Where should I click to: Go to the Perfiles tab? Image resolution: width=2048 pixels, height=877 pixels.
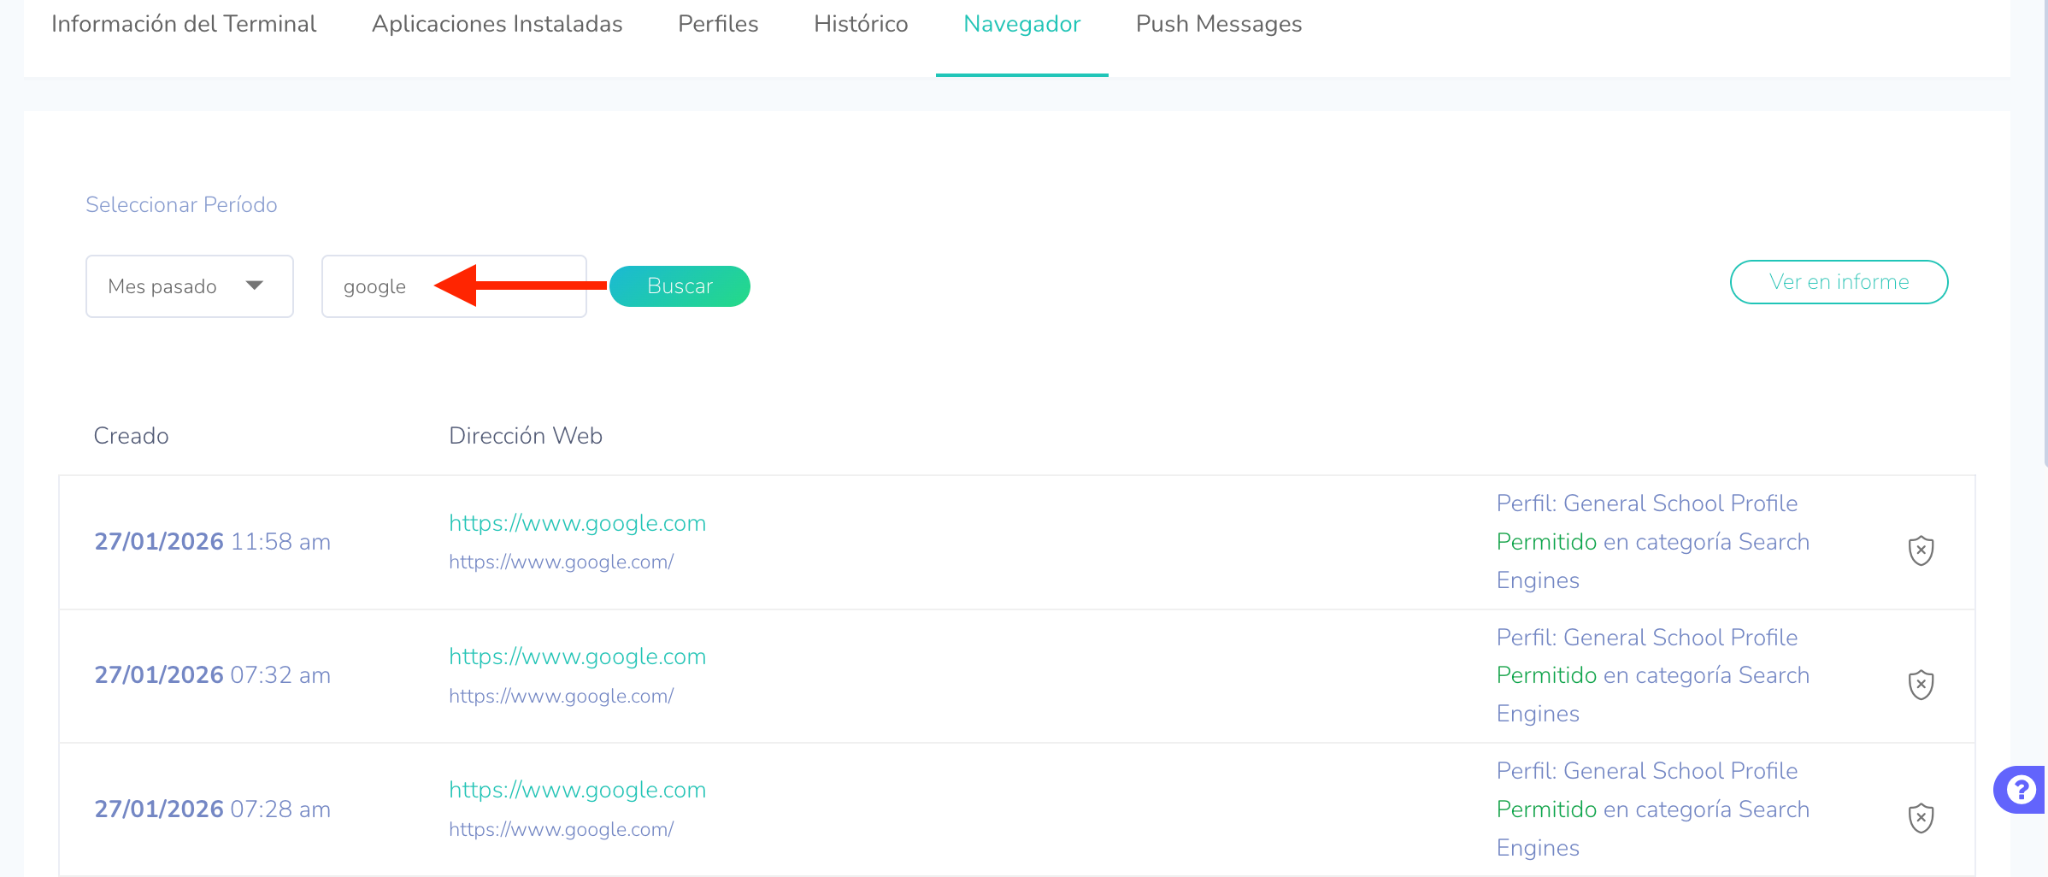(x=718, y=24)
